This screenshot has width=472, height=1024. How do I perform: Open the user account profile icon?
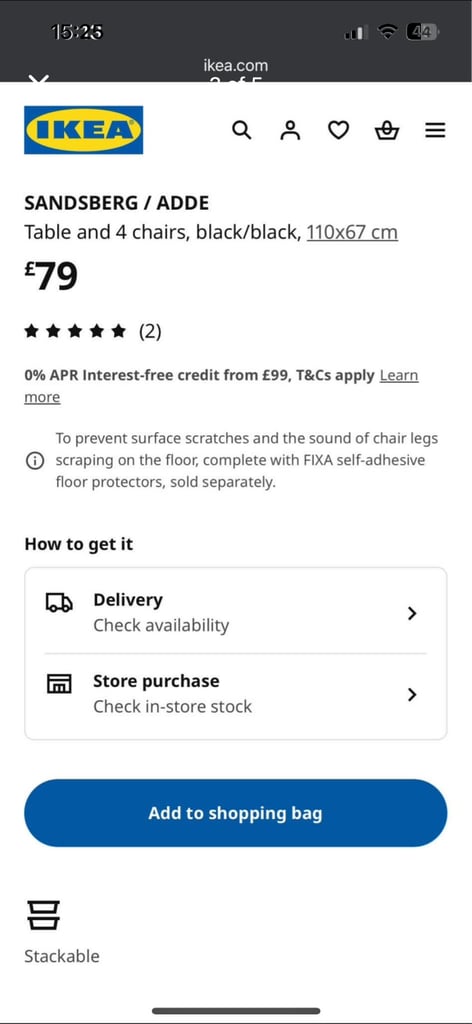[290, 131]
